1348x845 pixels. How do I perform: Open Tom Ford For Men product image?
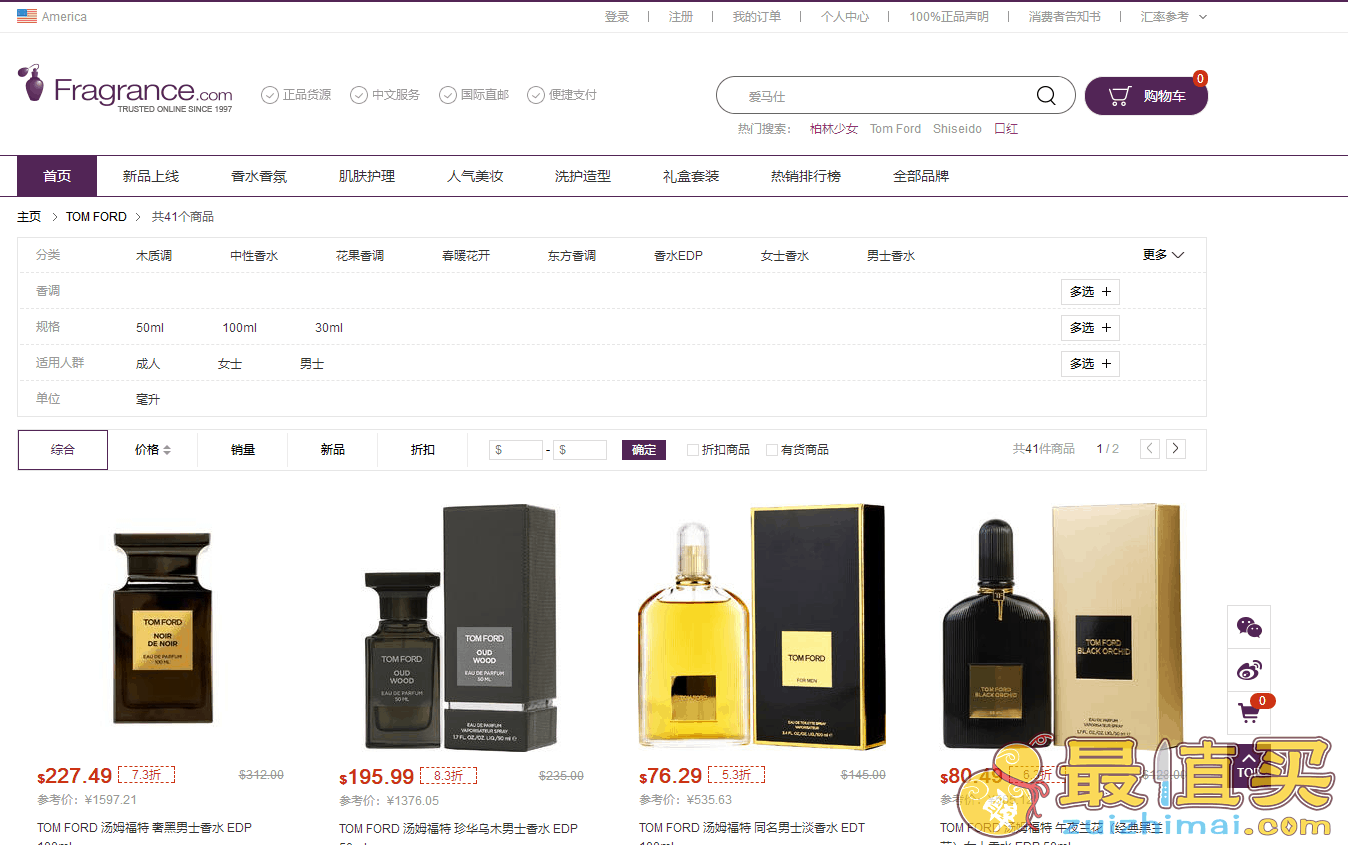[x=761, y=627]
